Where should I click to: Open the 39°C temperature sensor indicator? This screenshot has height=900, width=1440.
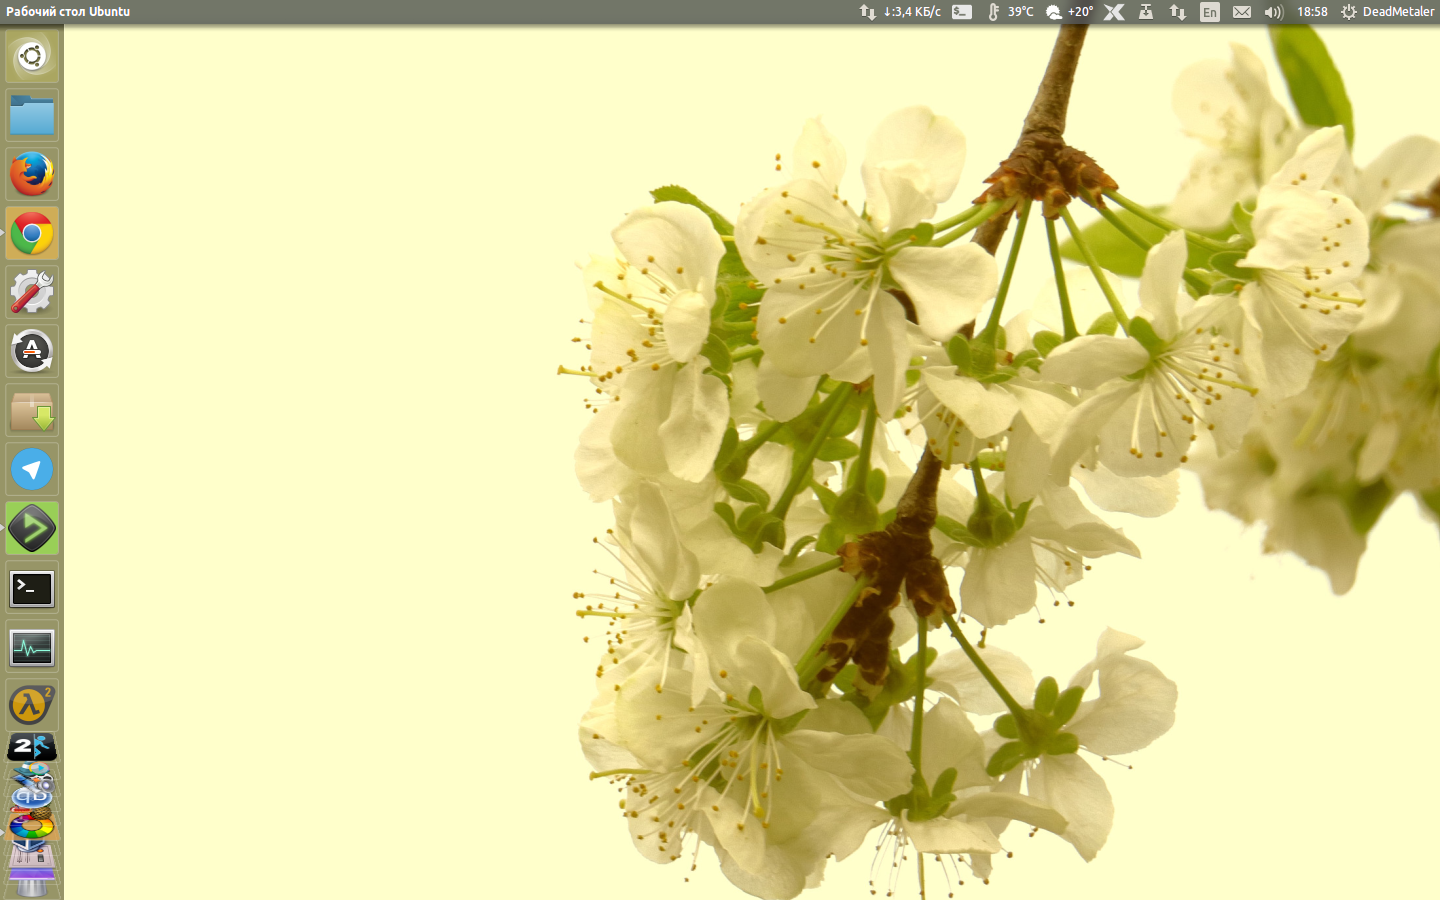(x=1010, y=12)
